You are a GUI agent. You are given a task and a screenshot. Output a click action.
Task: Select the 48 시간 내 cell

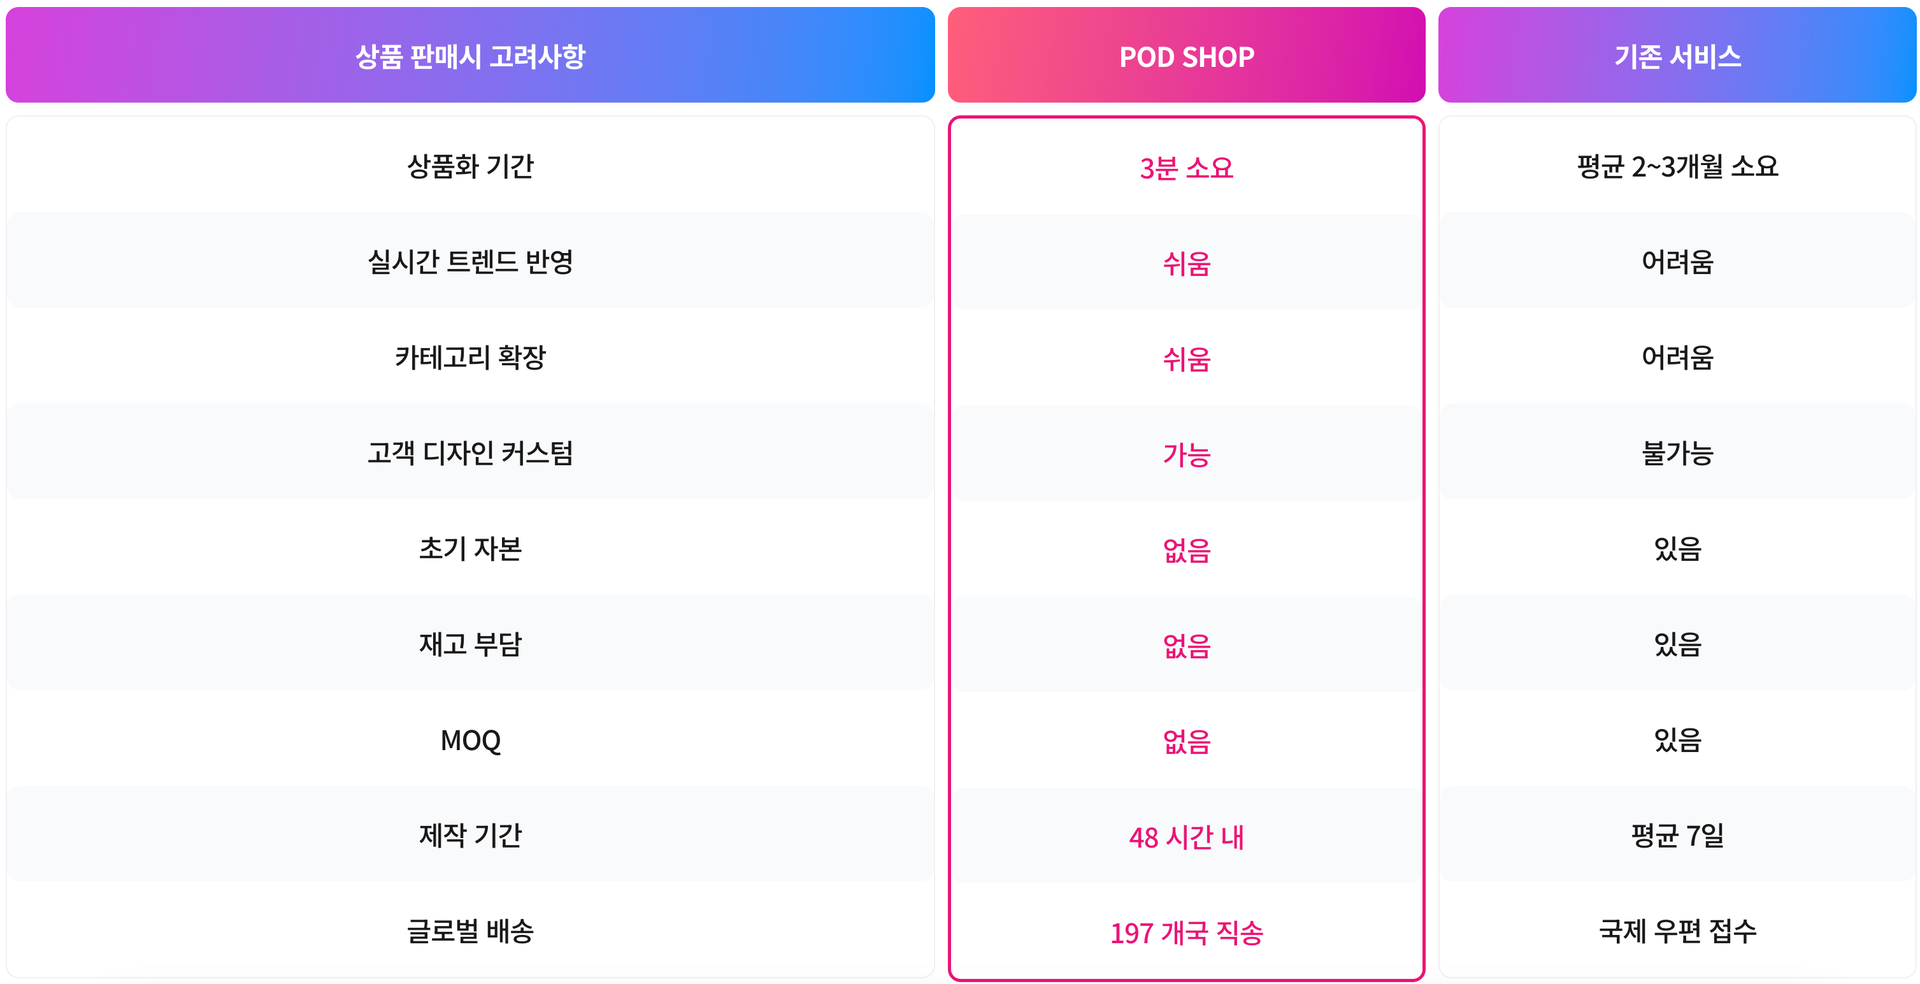(x=1186, y=836)
